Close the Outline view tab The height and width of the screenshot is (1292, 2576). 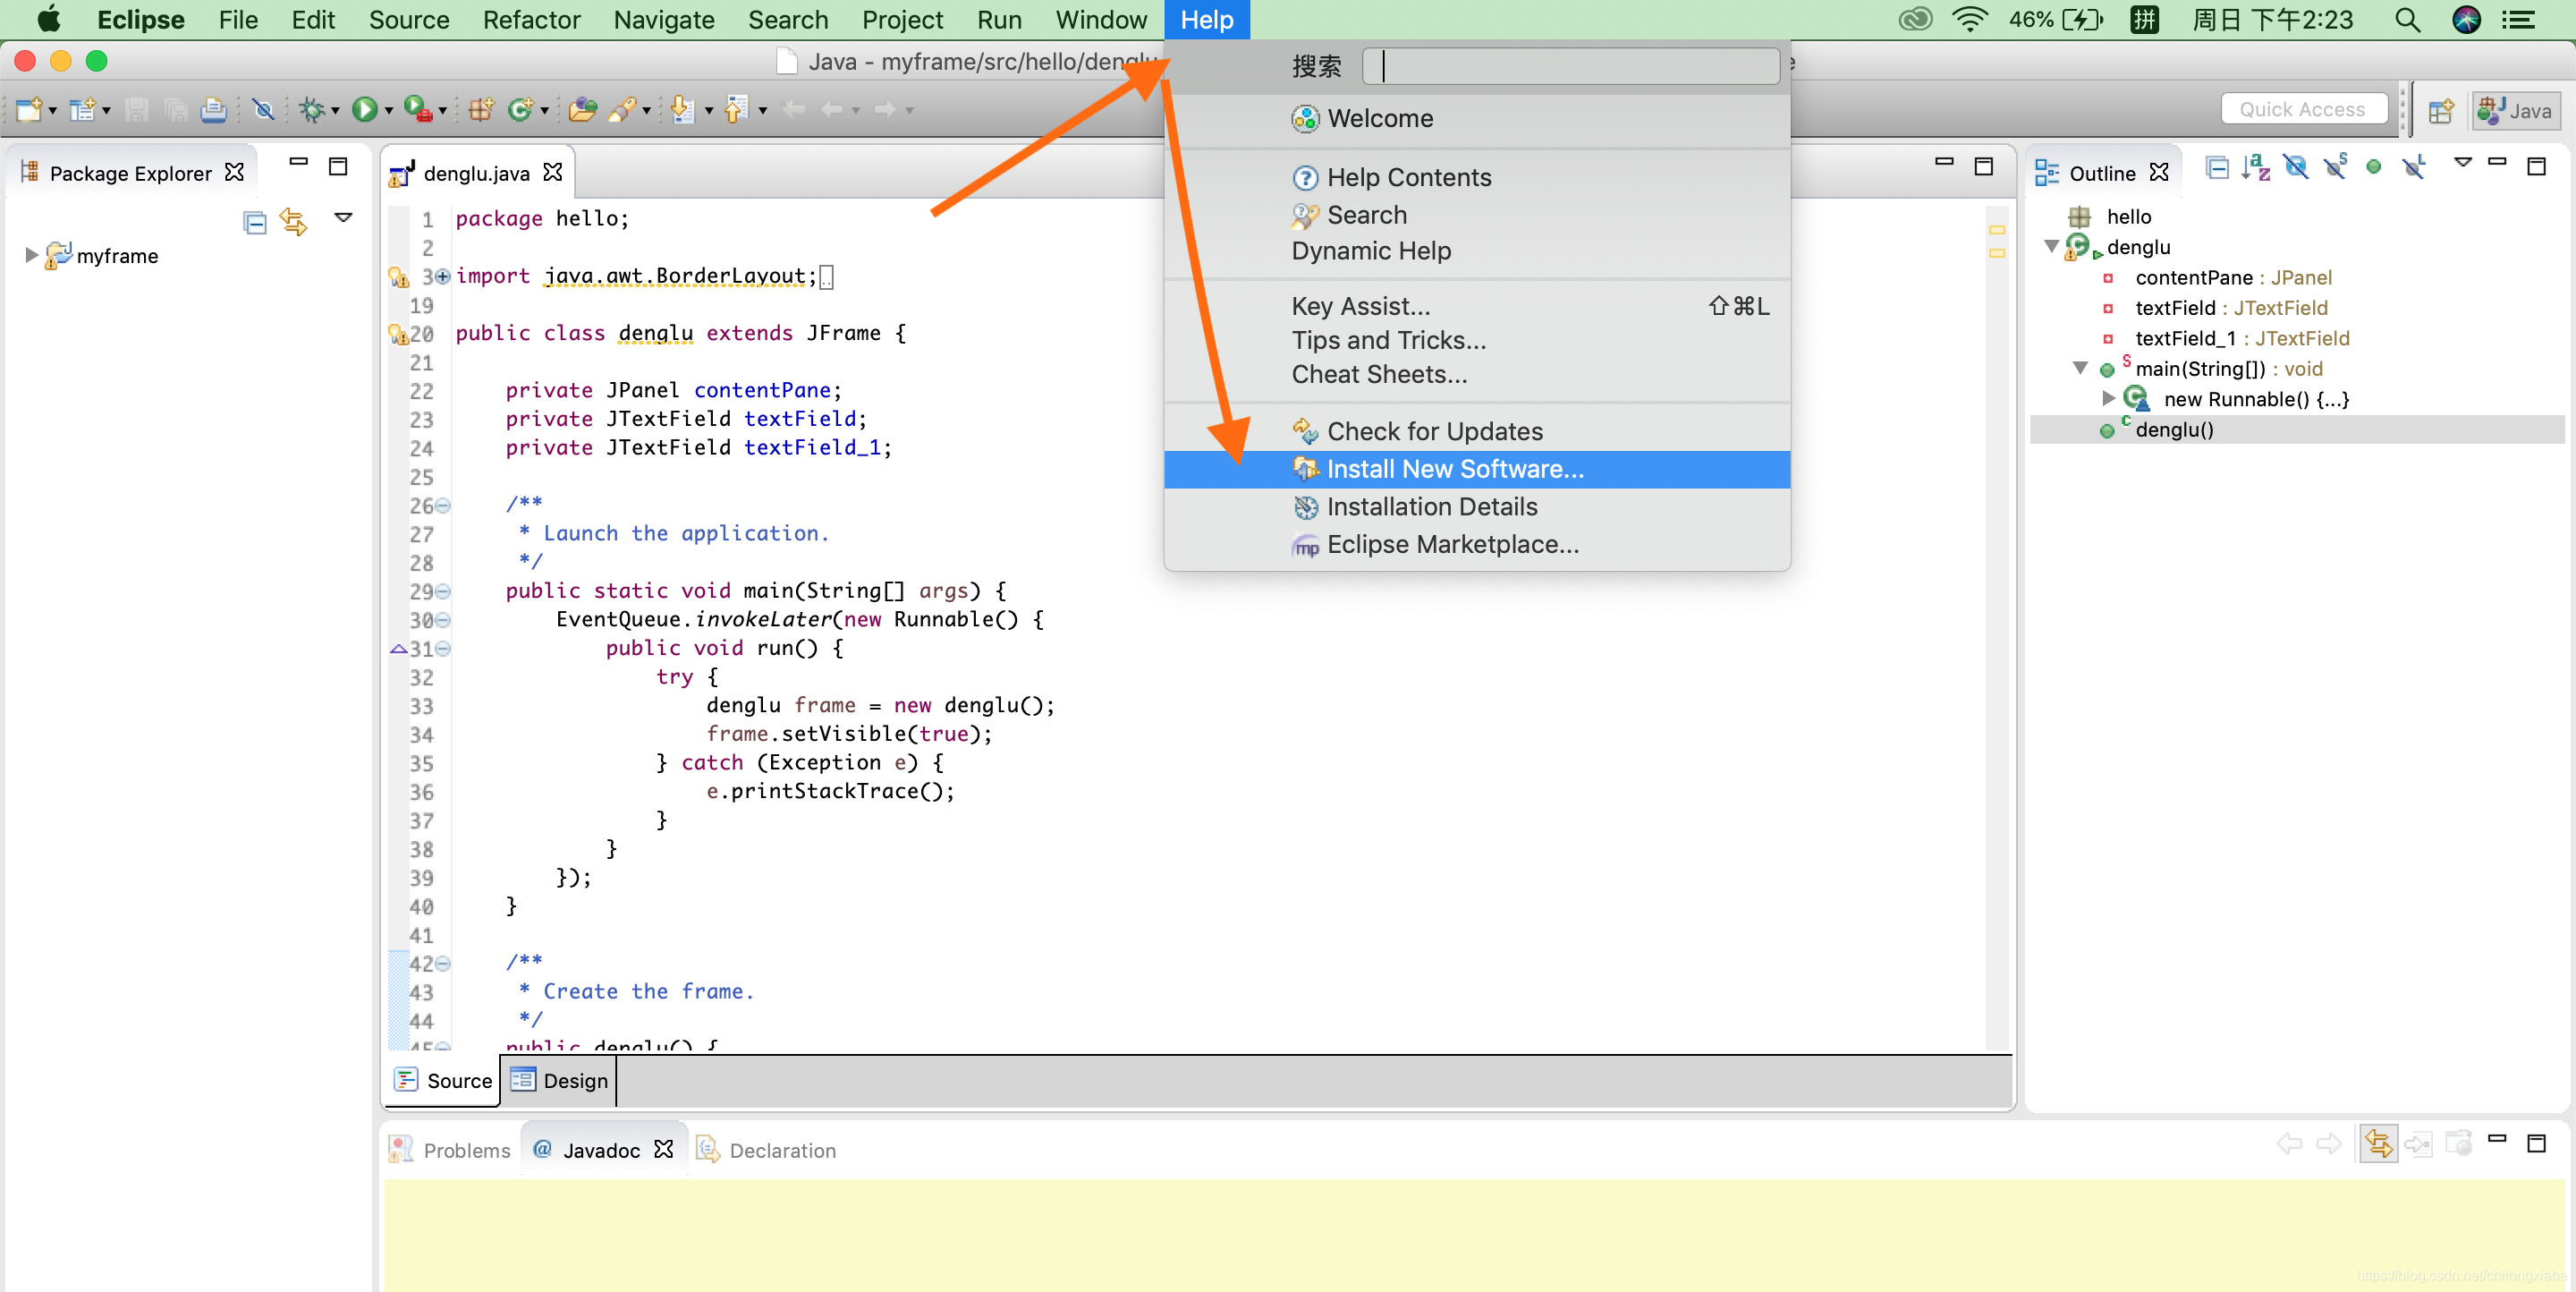pos(2159,172)
